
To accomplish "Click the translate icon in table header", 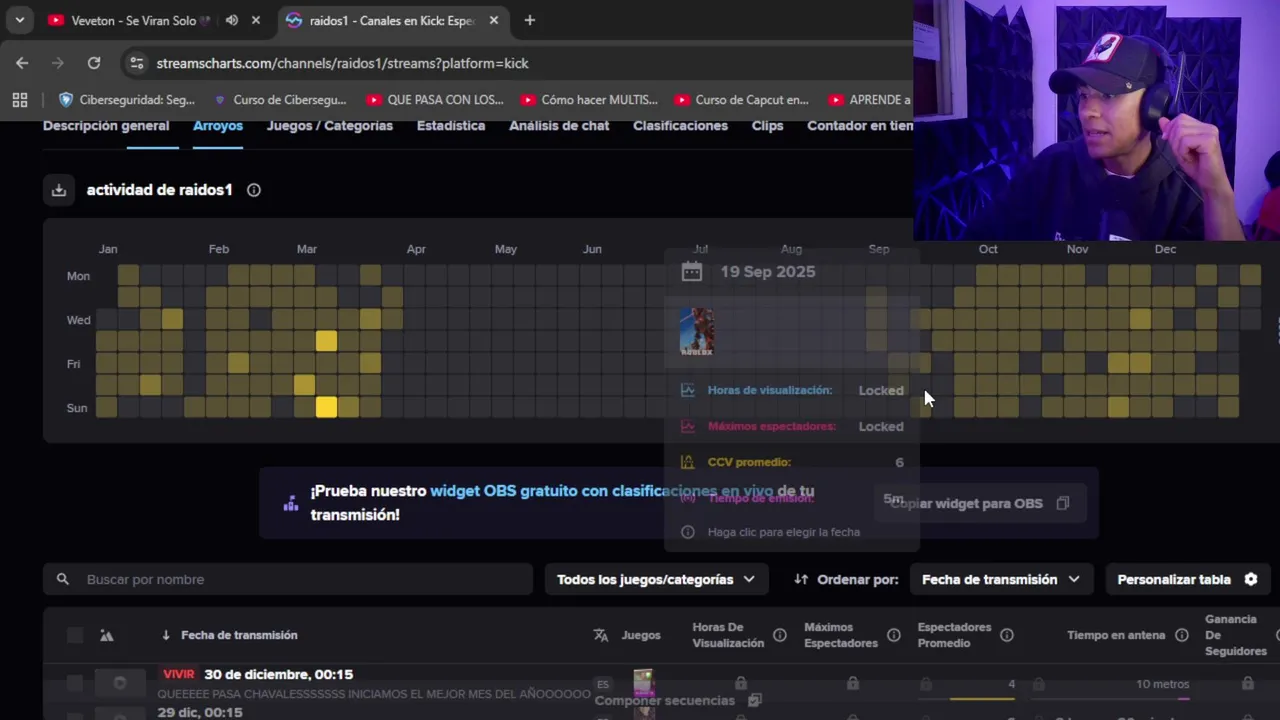I will pos(601,635).
